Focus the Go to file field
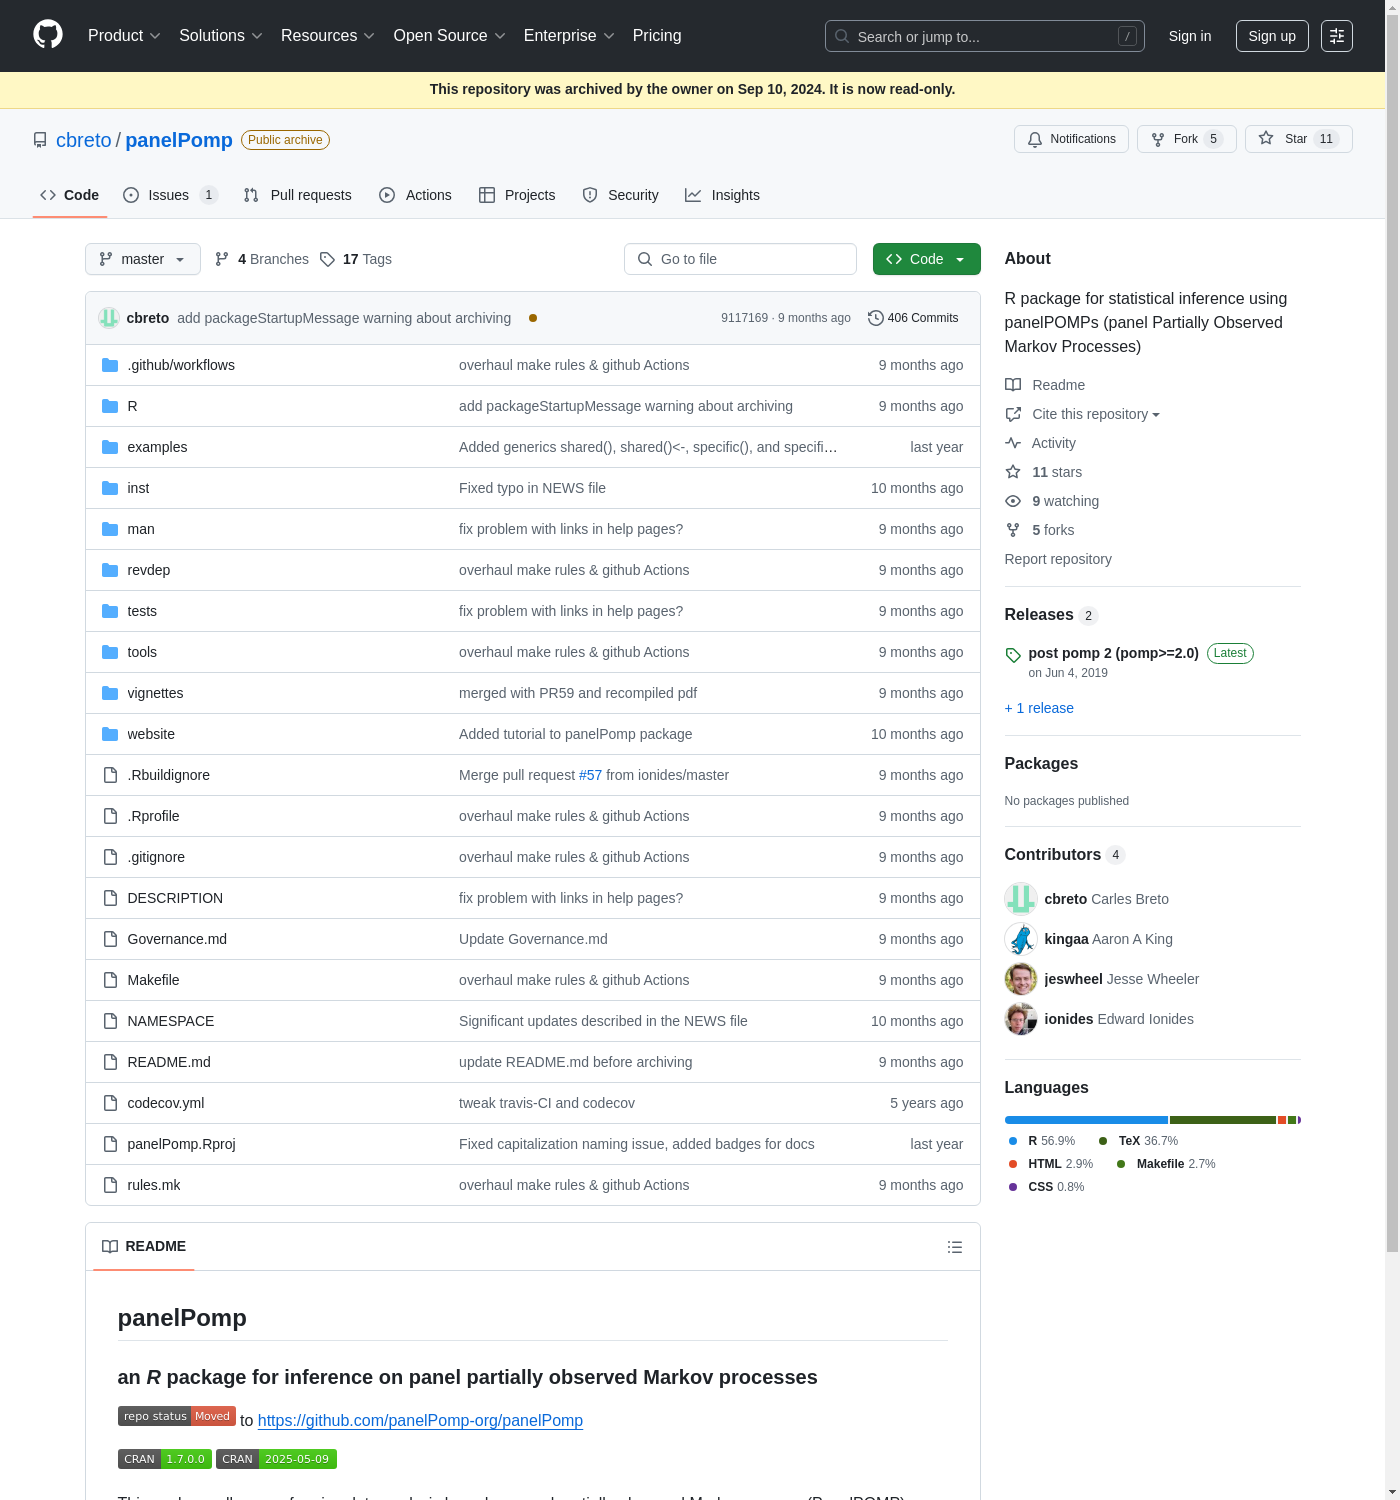This screenshot has height=1500, width=1400. click(x=740, y=259)
